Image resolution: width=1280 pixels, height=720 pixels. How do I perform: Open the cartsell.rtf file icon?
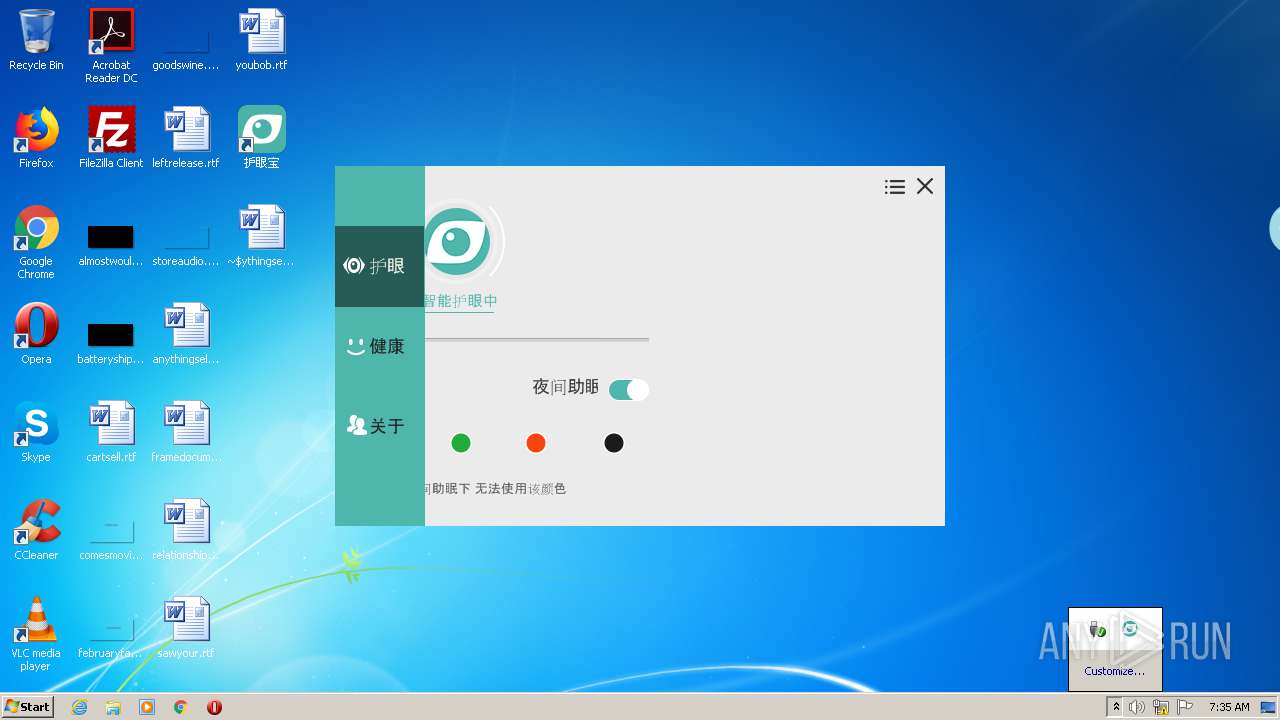pyautogui.click(x=111, y=432)
